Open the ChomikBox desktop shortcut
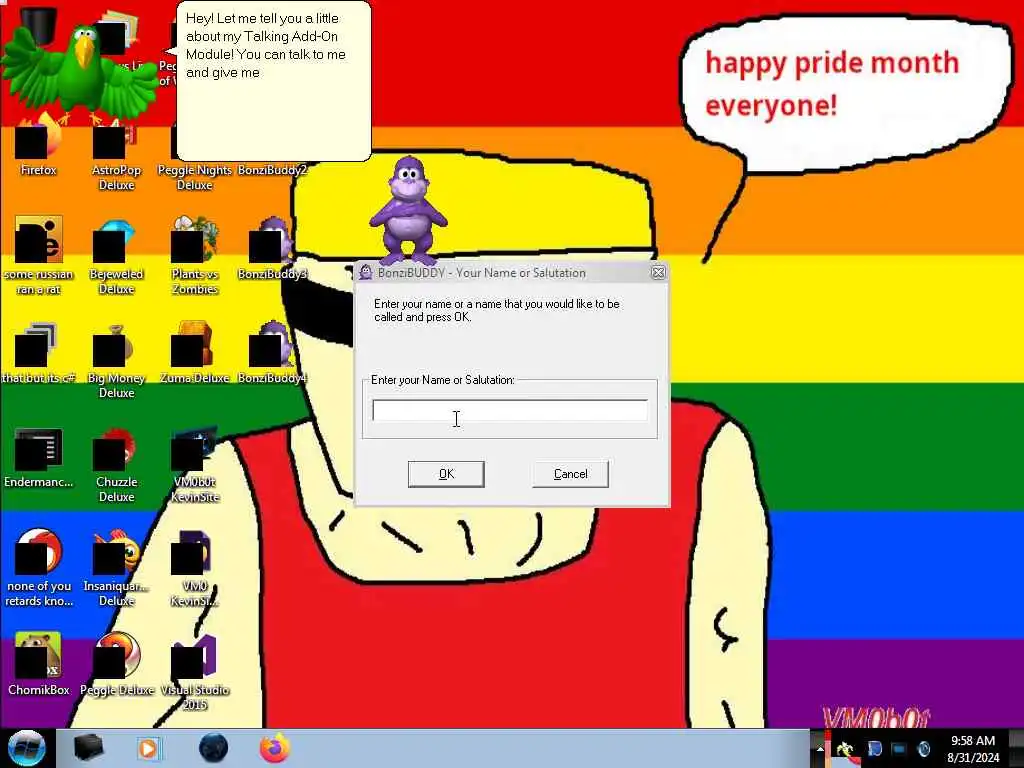This screenshot has height=768, width=1024. pos(38,664)
